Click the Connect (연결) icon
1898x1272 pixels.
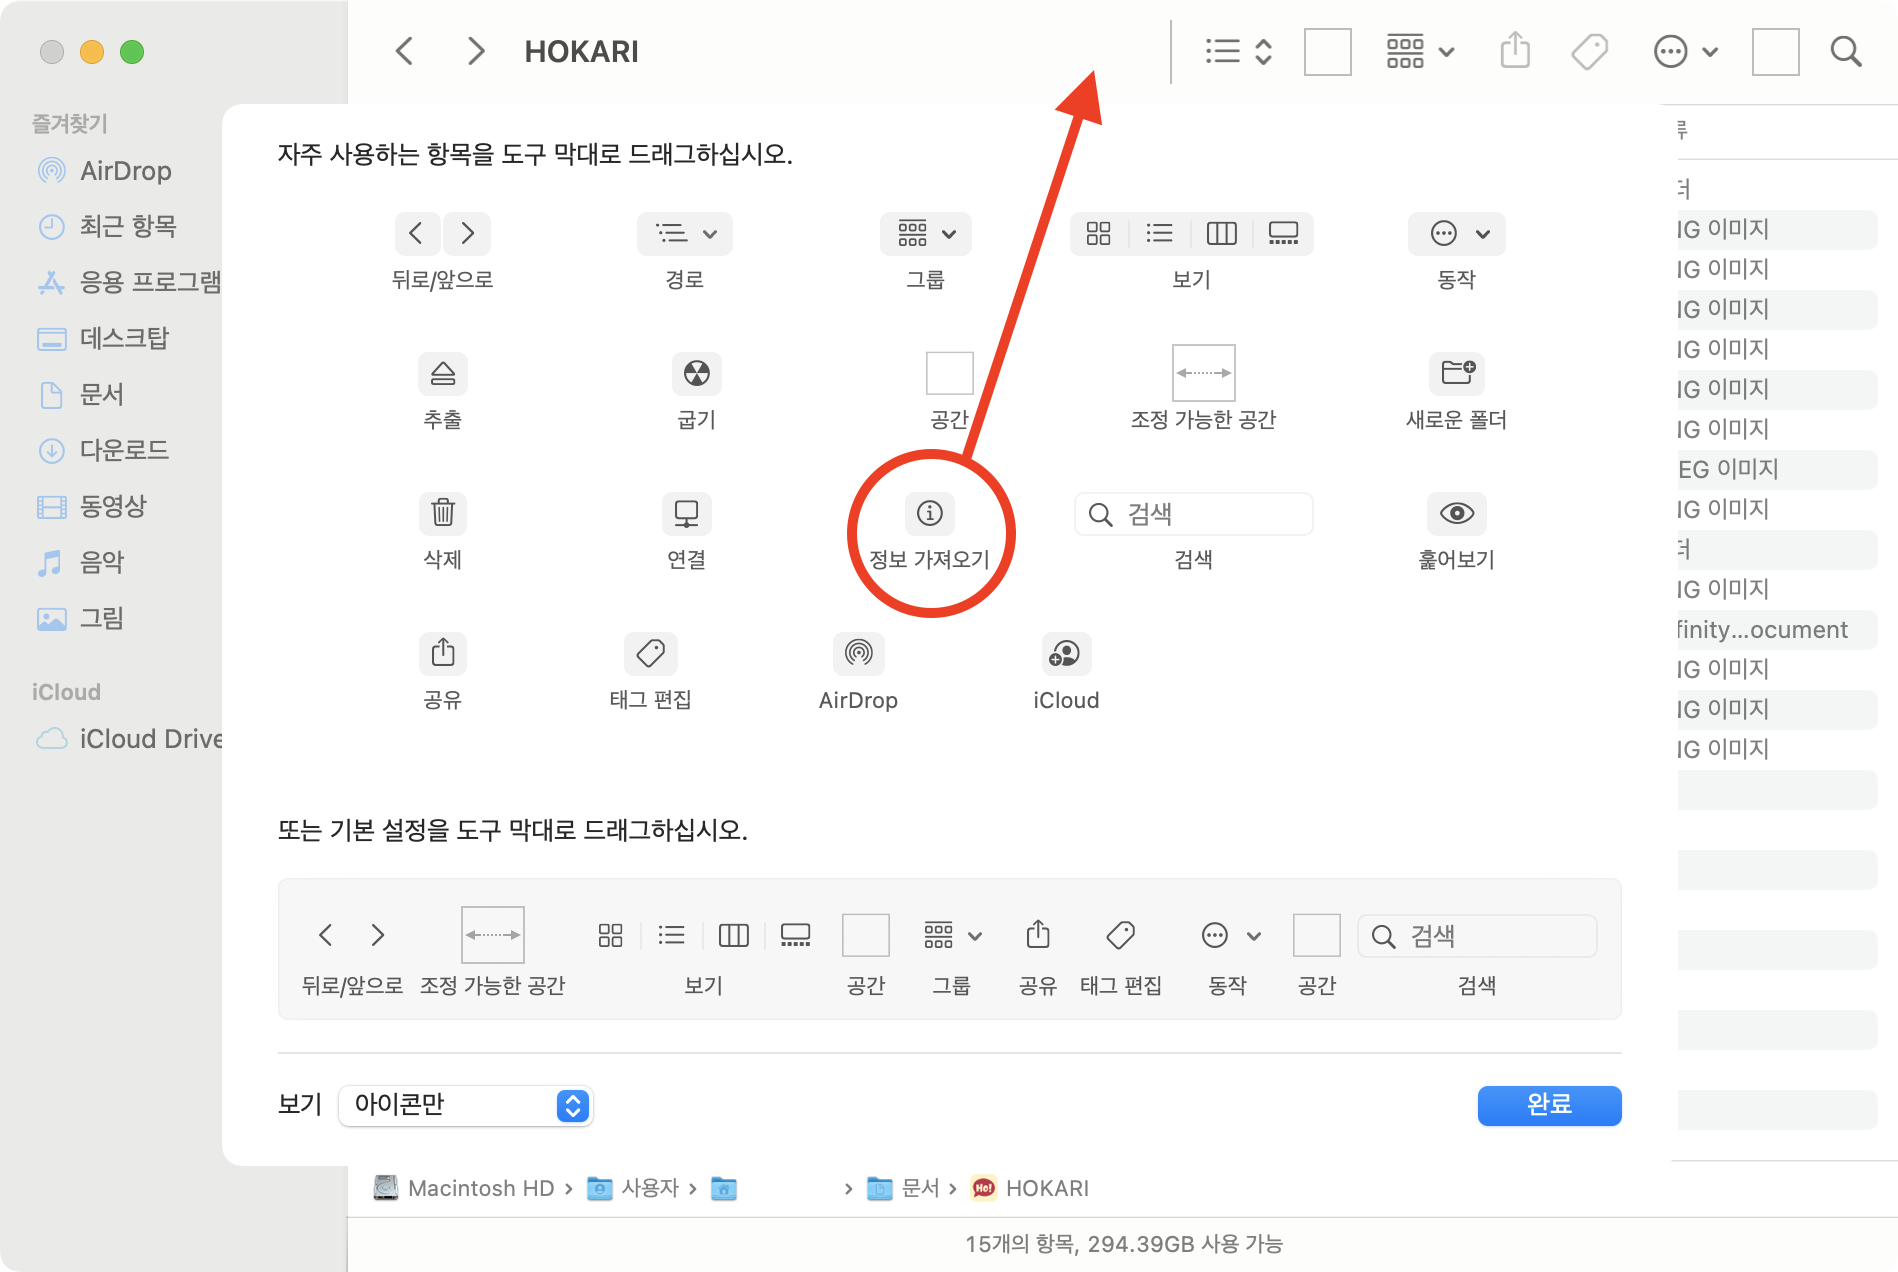pos(687,514)
